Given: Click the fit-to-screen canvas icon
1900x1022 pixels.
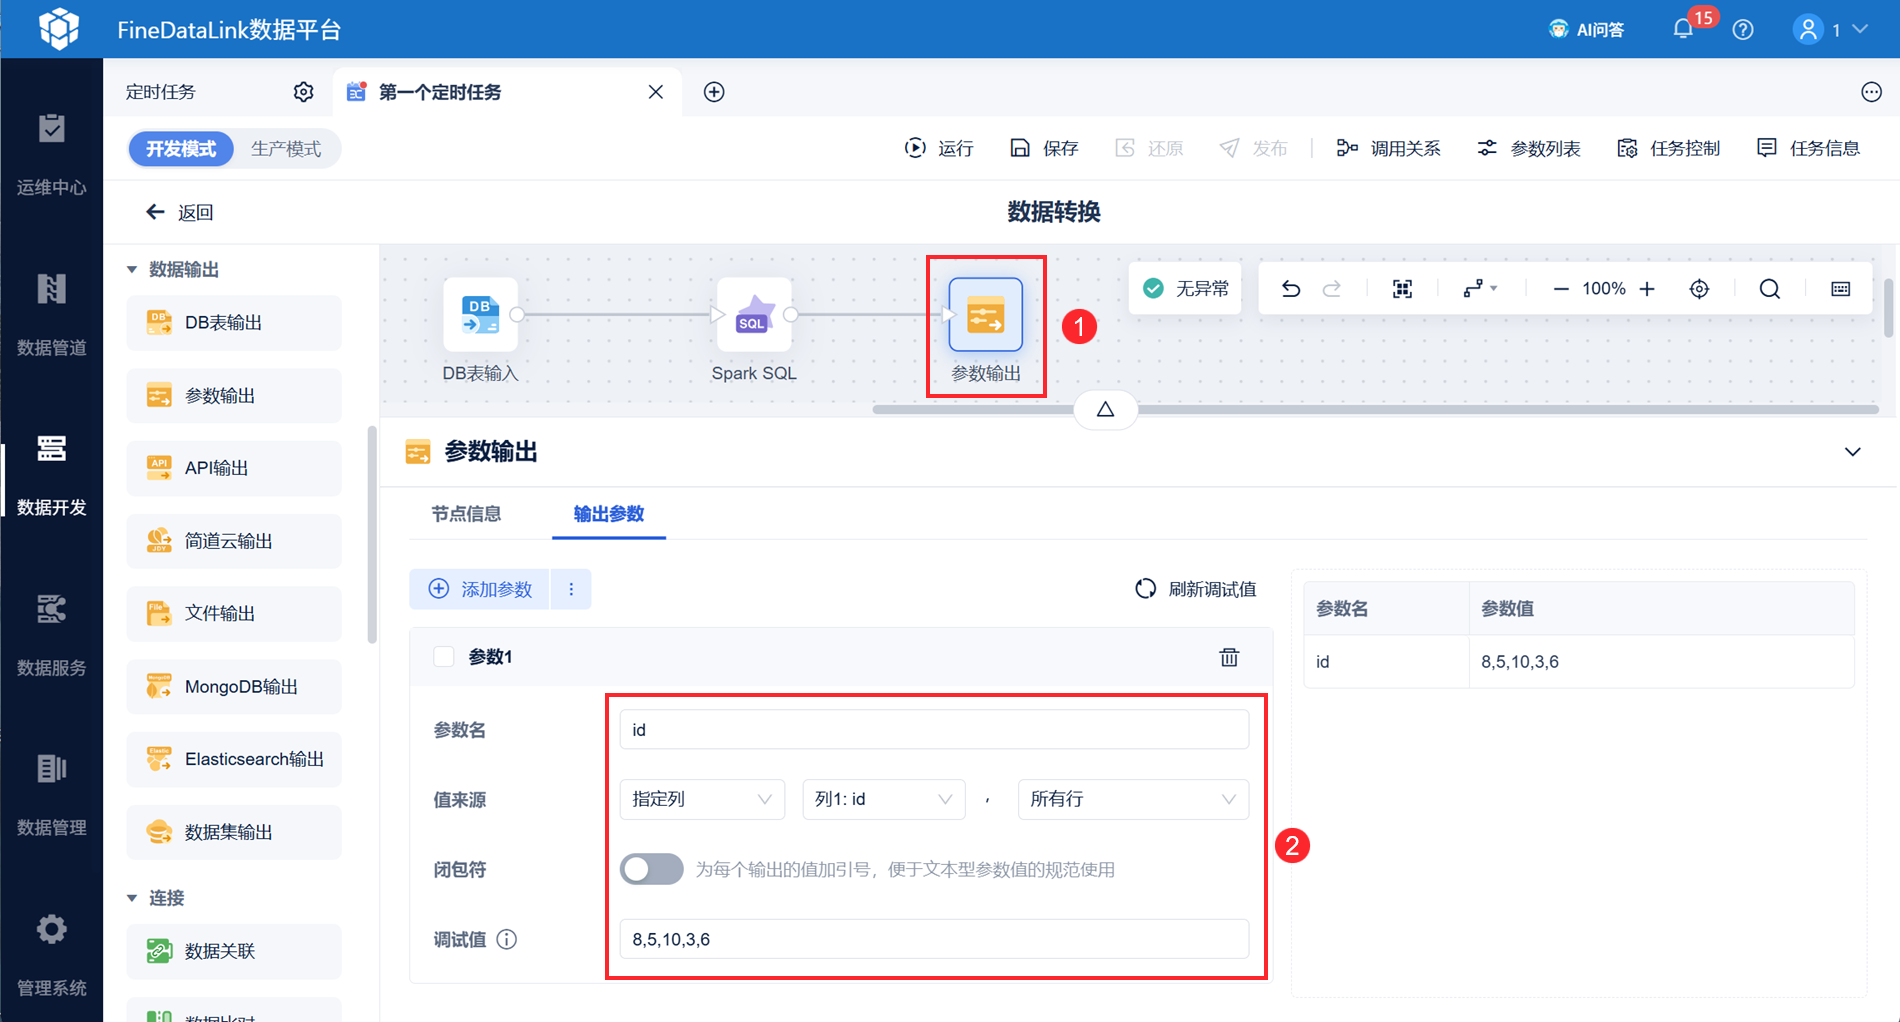Looking at the screenshot, I should point(1403,289).
